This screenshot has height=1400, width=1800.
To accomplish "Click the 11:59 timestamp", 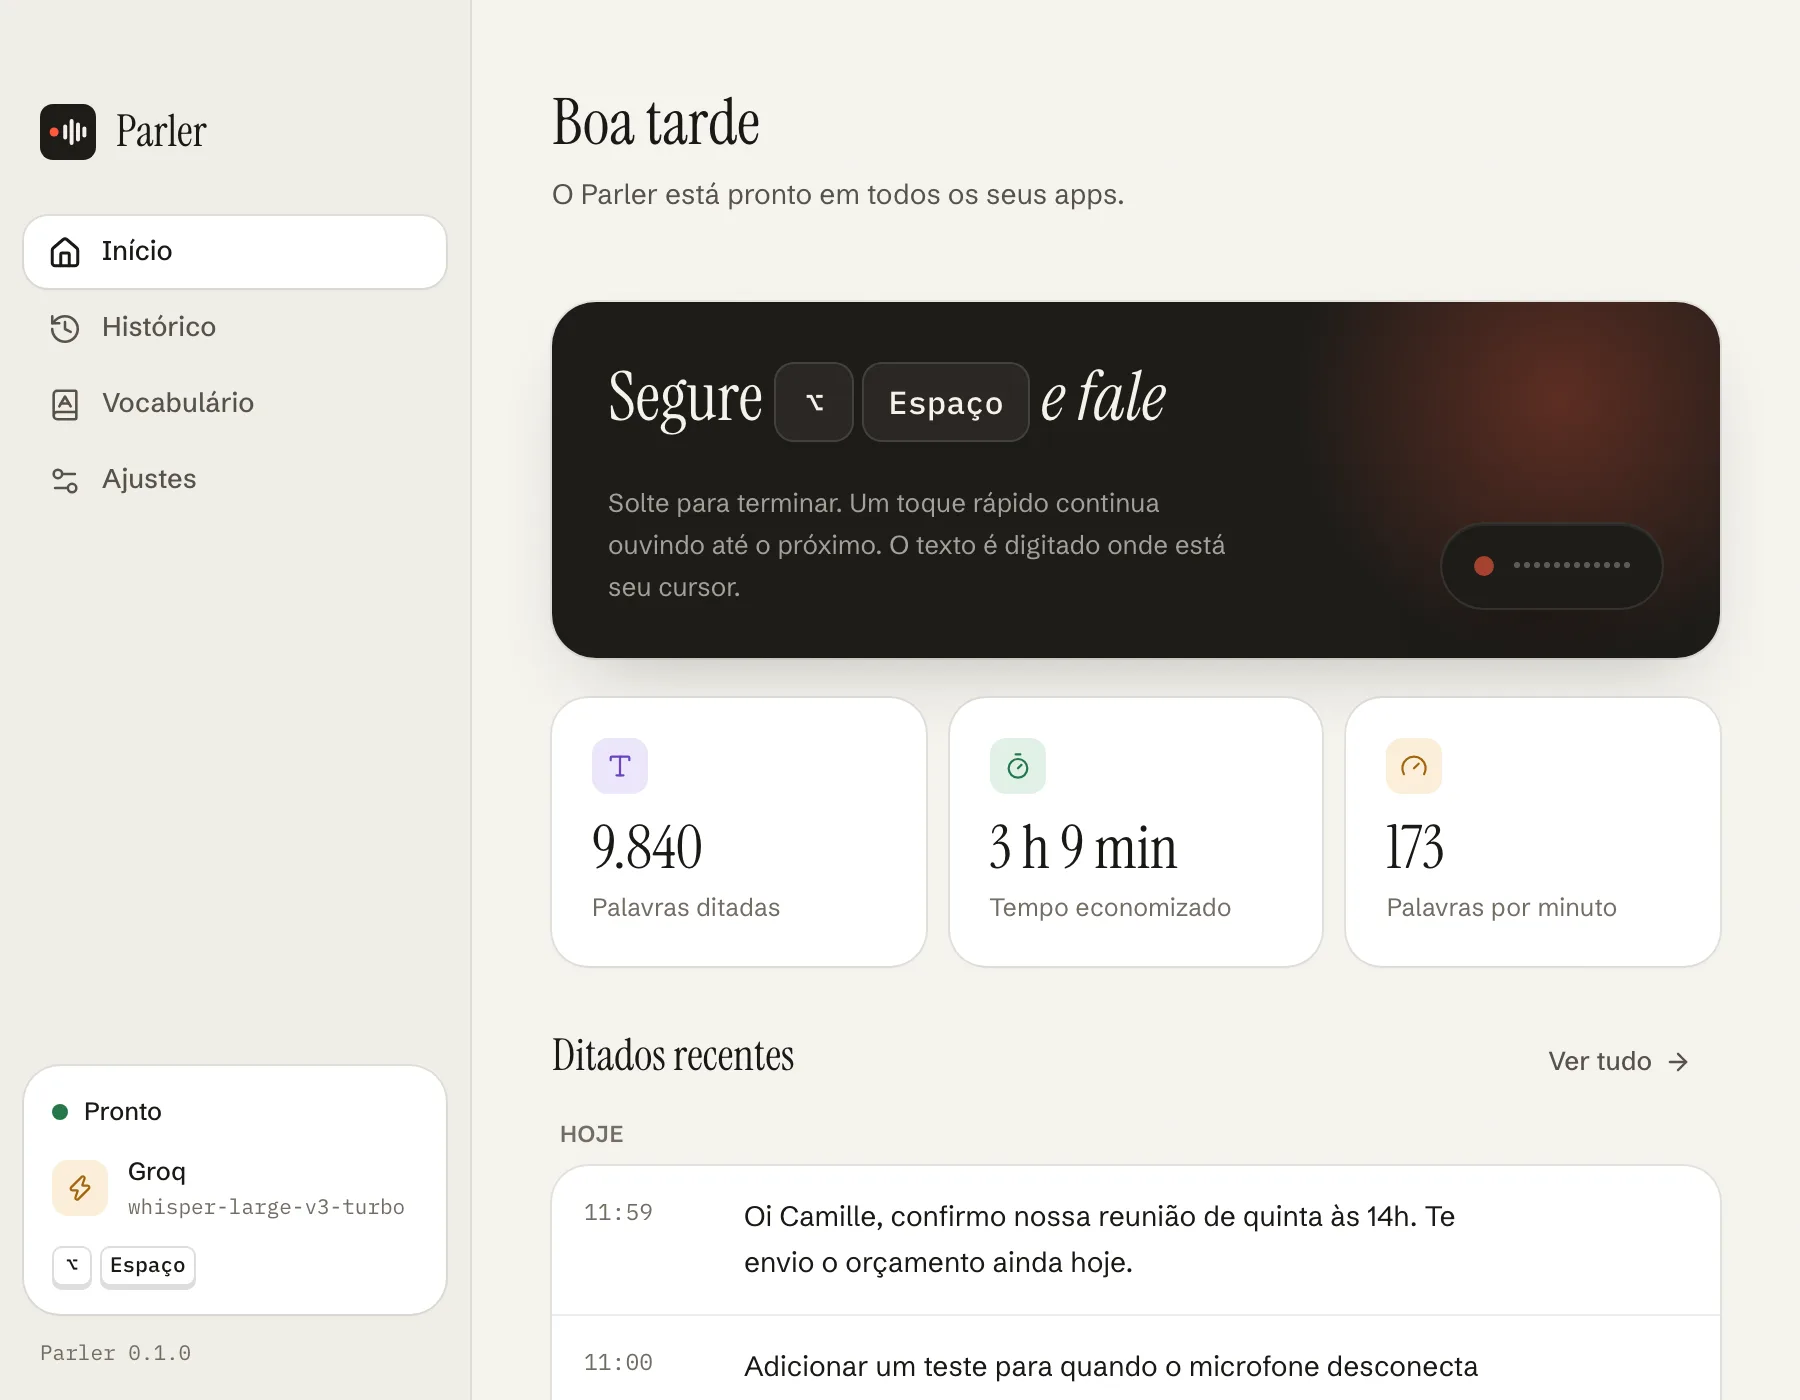I will pos(618,1213).
